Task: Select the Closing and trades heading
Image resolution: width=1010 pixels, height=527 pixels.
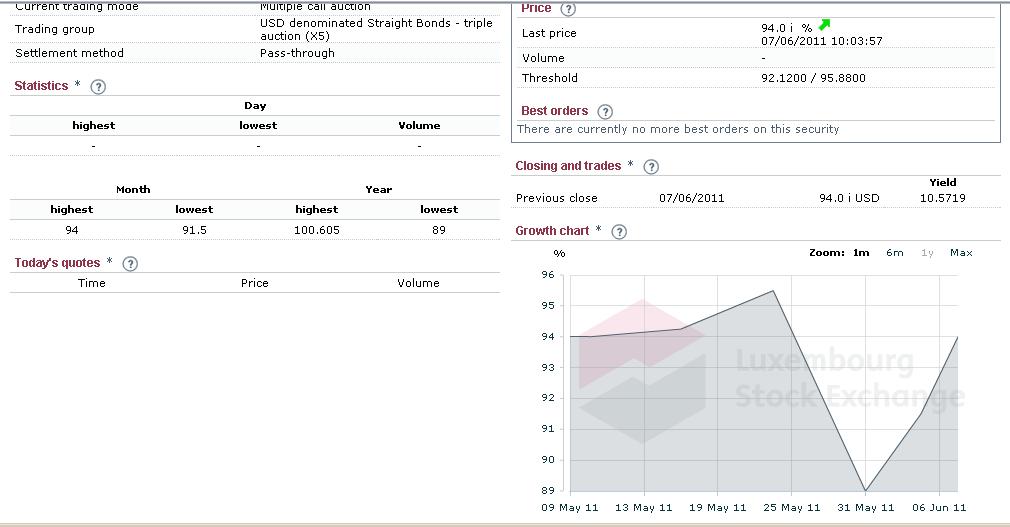Action: 568,166
